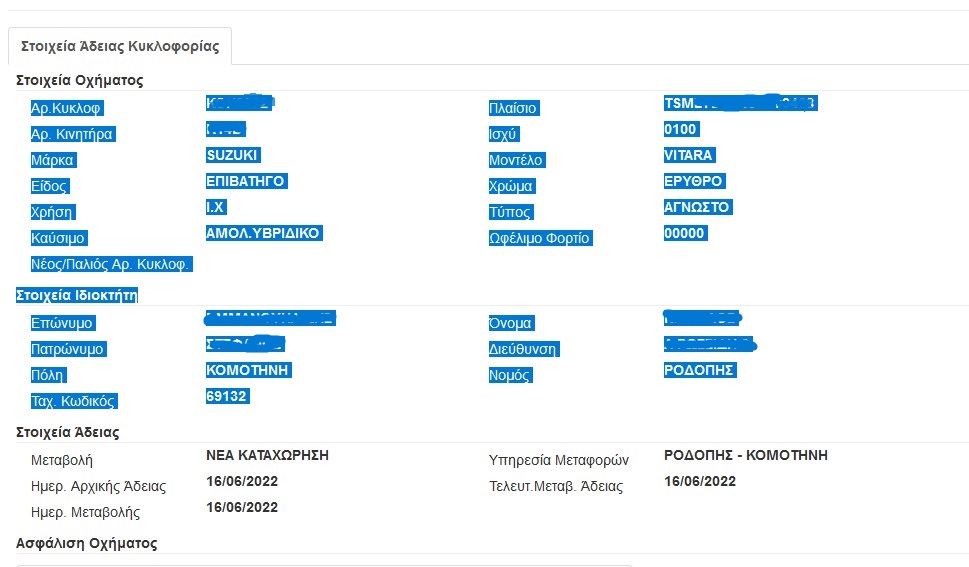
Task: Select the ΑΜΟΛ.ΥΒΡΙΔΙΚΟ fuel value
Action: (x=264, y=233)
